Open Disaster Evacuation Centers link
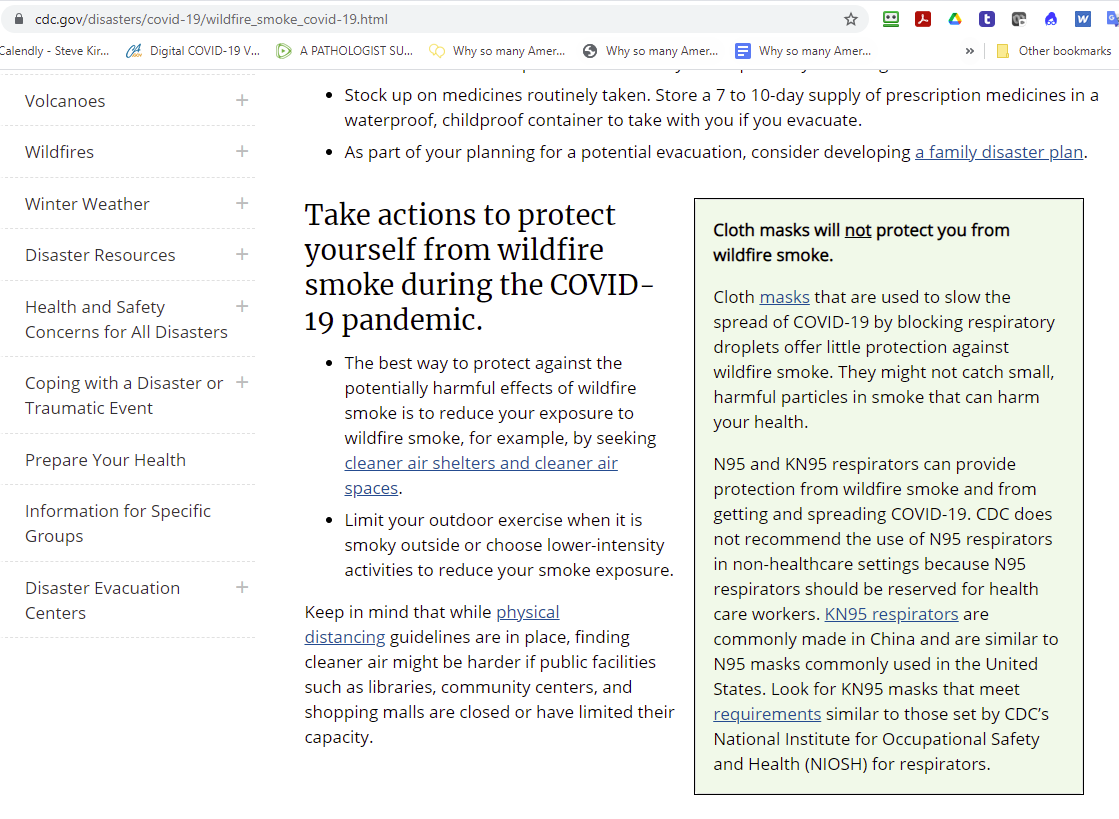Screen dimensions: 1119x819 click(x=103, y=601)
